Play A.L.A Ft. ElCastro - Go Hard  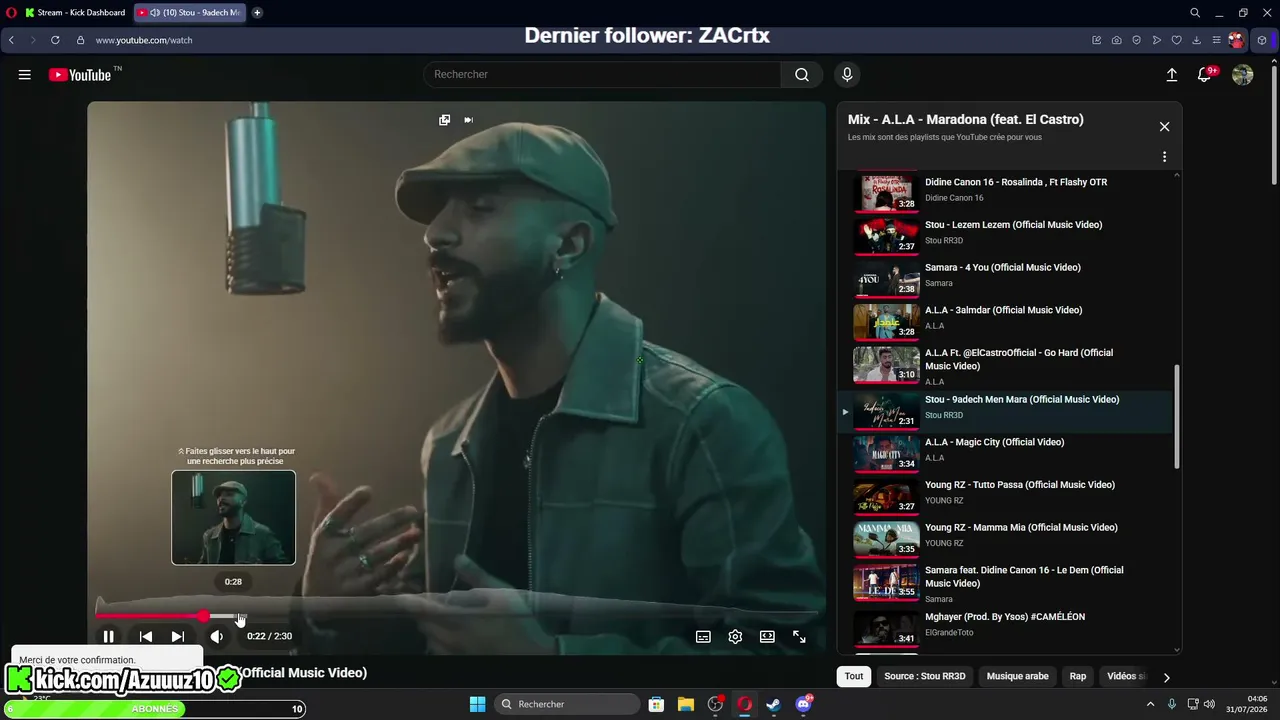point(1005,365)
